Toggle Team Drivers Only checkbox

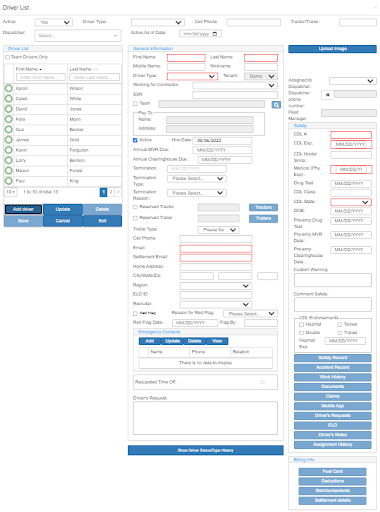click(7, 57)
